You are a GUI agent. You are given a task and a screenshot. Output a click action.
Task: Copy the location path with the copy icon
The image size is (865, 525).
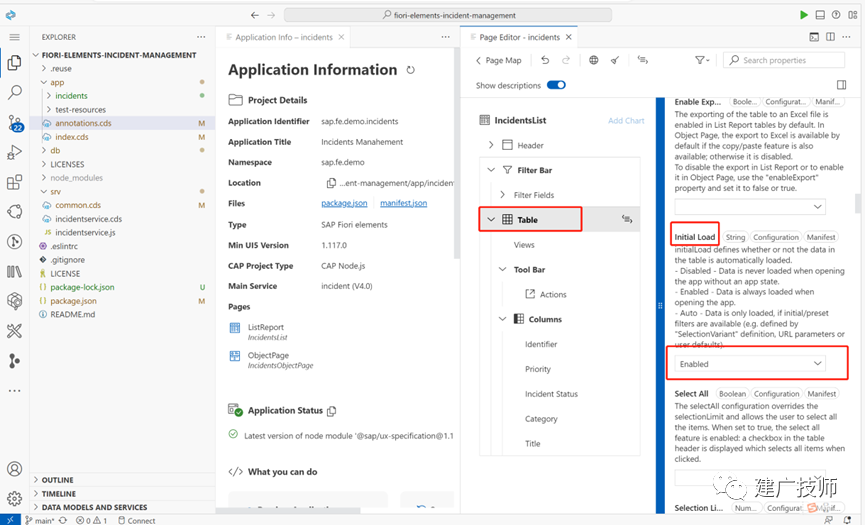click(x=331, y=183)
